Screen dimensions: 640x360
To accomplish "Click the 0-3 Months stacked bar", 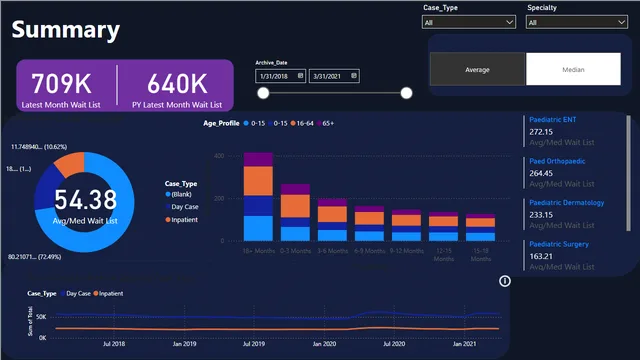I will pos(295,212).
